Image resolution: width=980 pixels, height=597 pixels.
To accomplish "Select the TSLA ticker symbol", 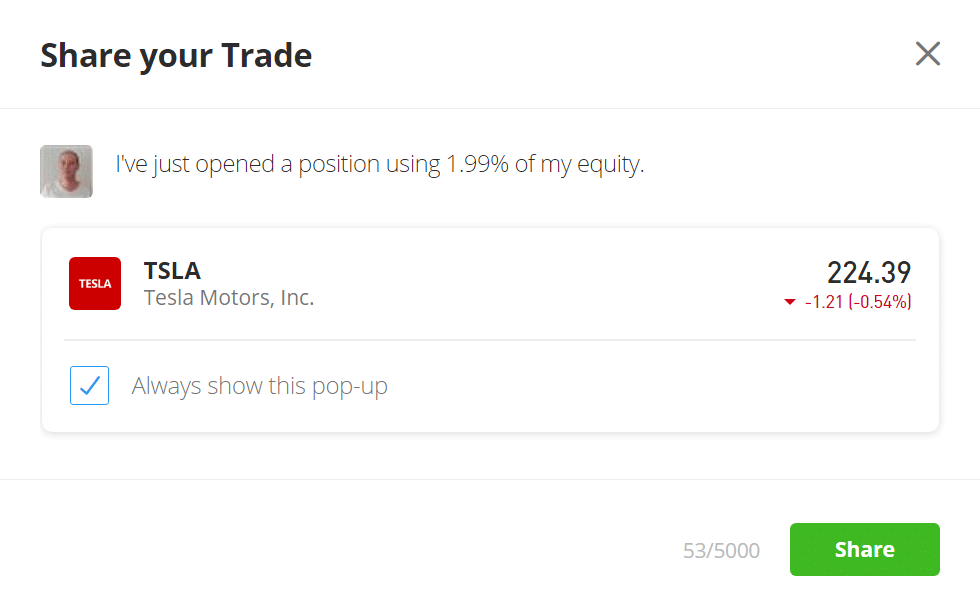I will click(x=172, y=271).
